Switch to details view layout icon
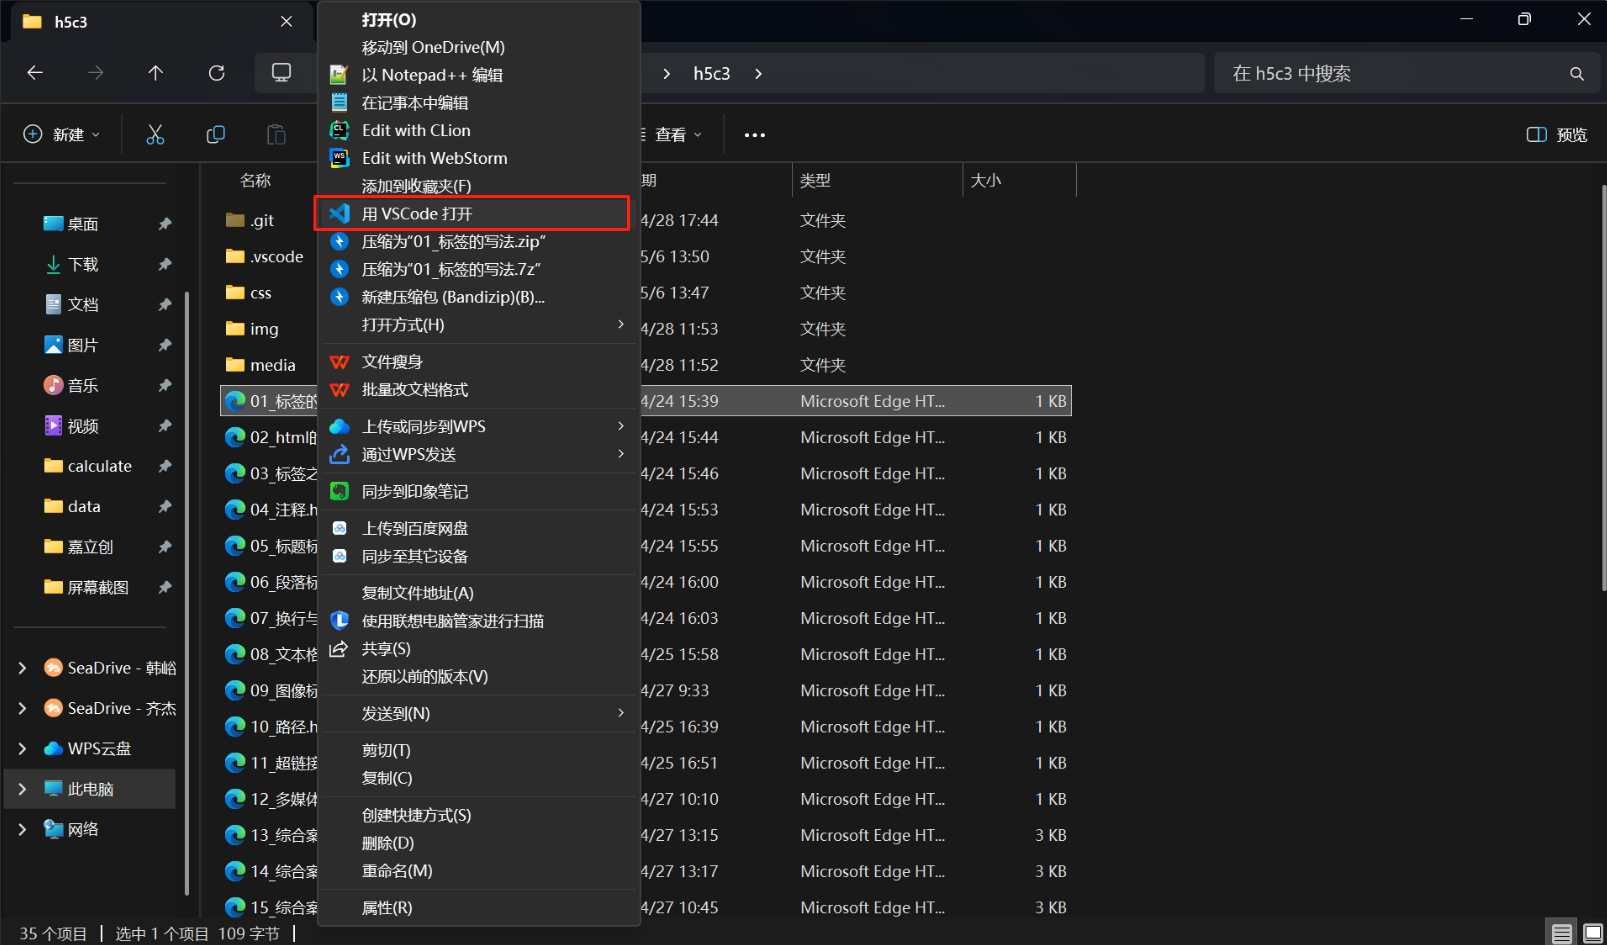The image size is (1607, 945). click(1562, 933)
